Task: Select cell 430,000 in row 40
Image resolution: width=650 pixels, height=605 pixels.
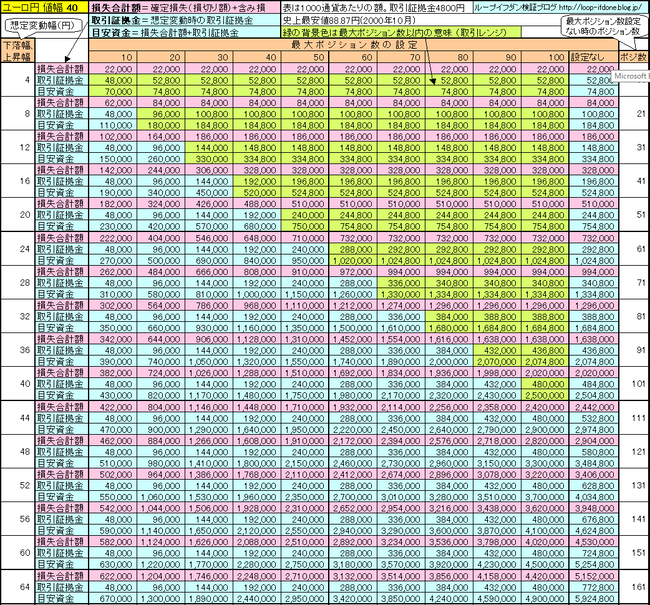Action: pyautogui.click(x=113, y=395)
